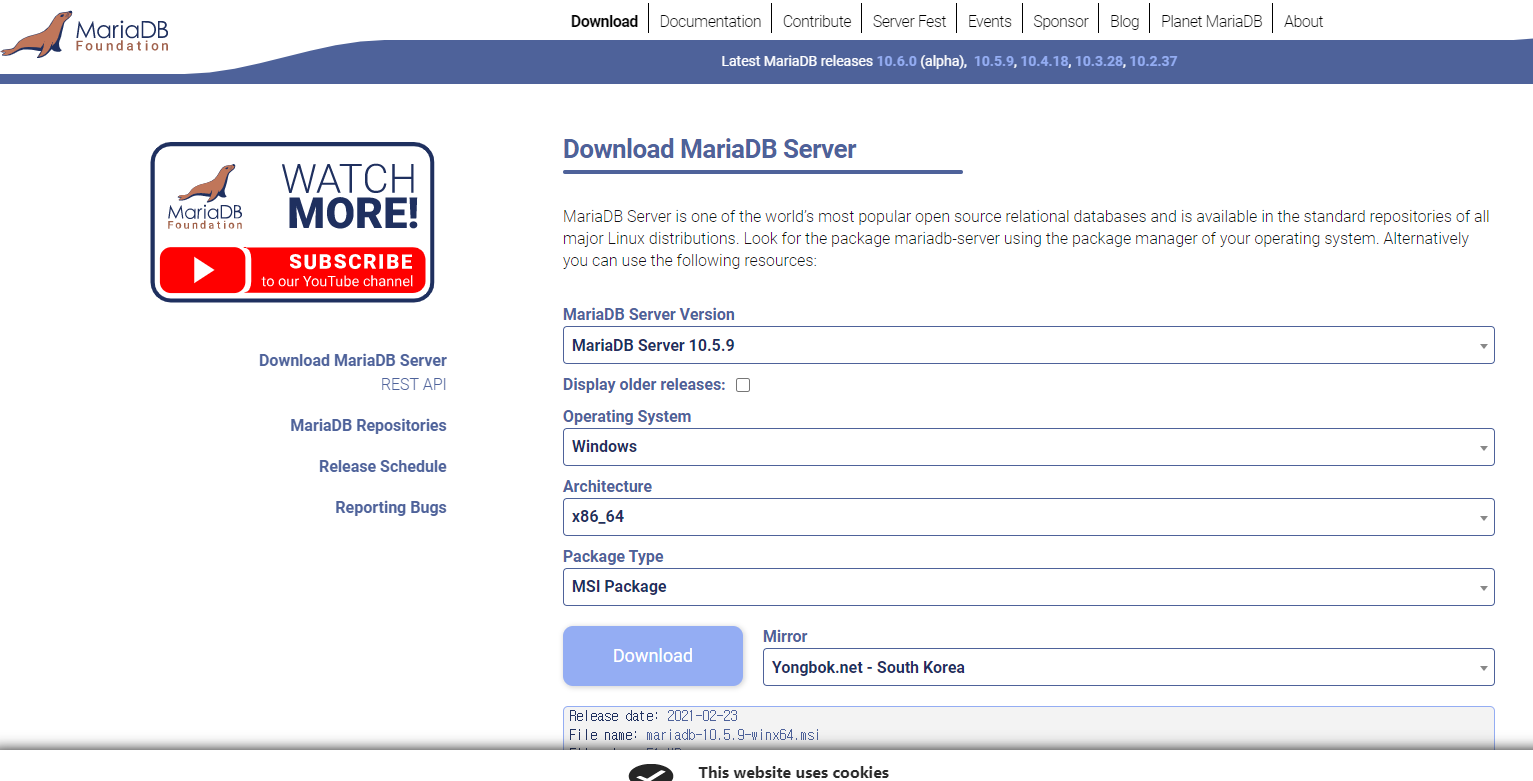Click file name mariadb-10.5.9-winx64.msi

click(x=733, y=735)
